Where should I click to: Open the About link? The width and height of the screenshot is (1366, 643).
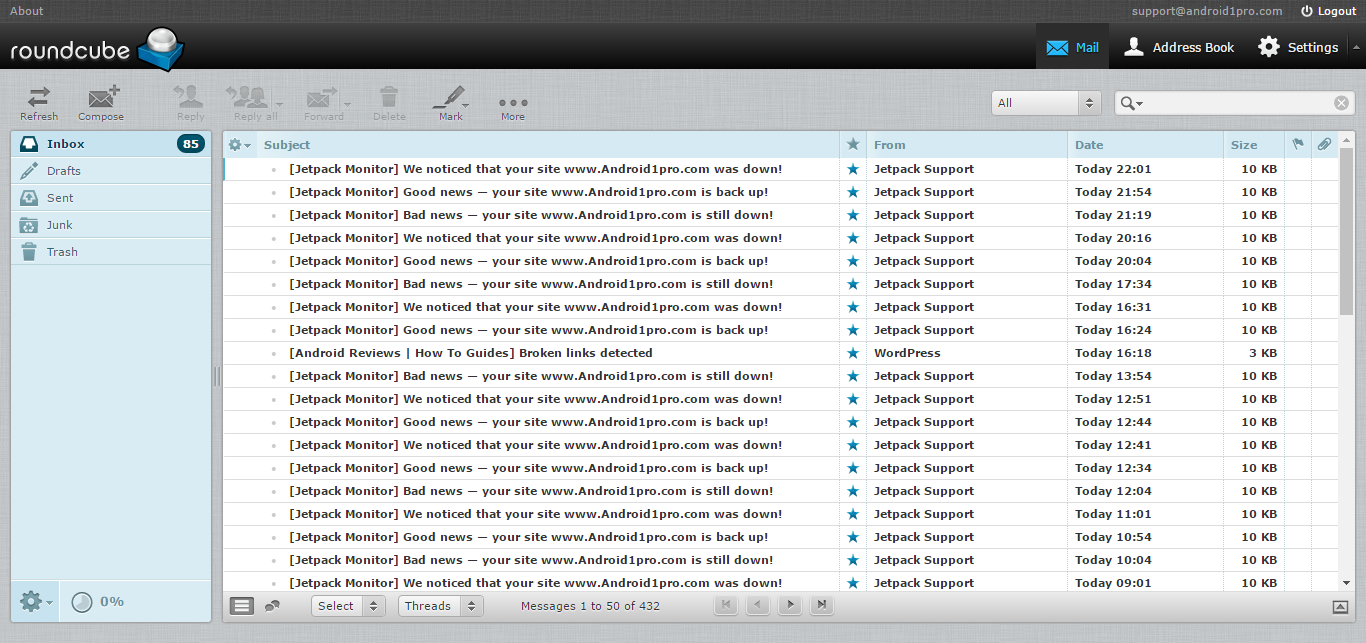(27, 11)
